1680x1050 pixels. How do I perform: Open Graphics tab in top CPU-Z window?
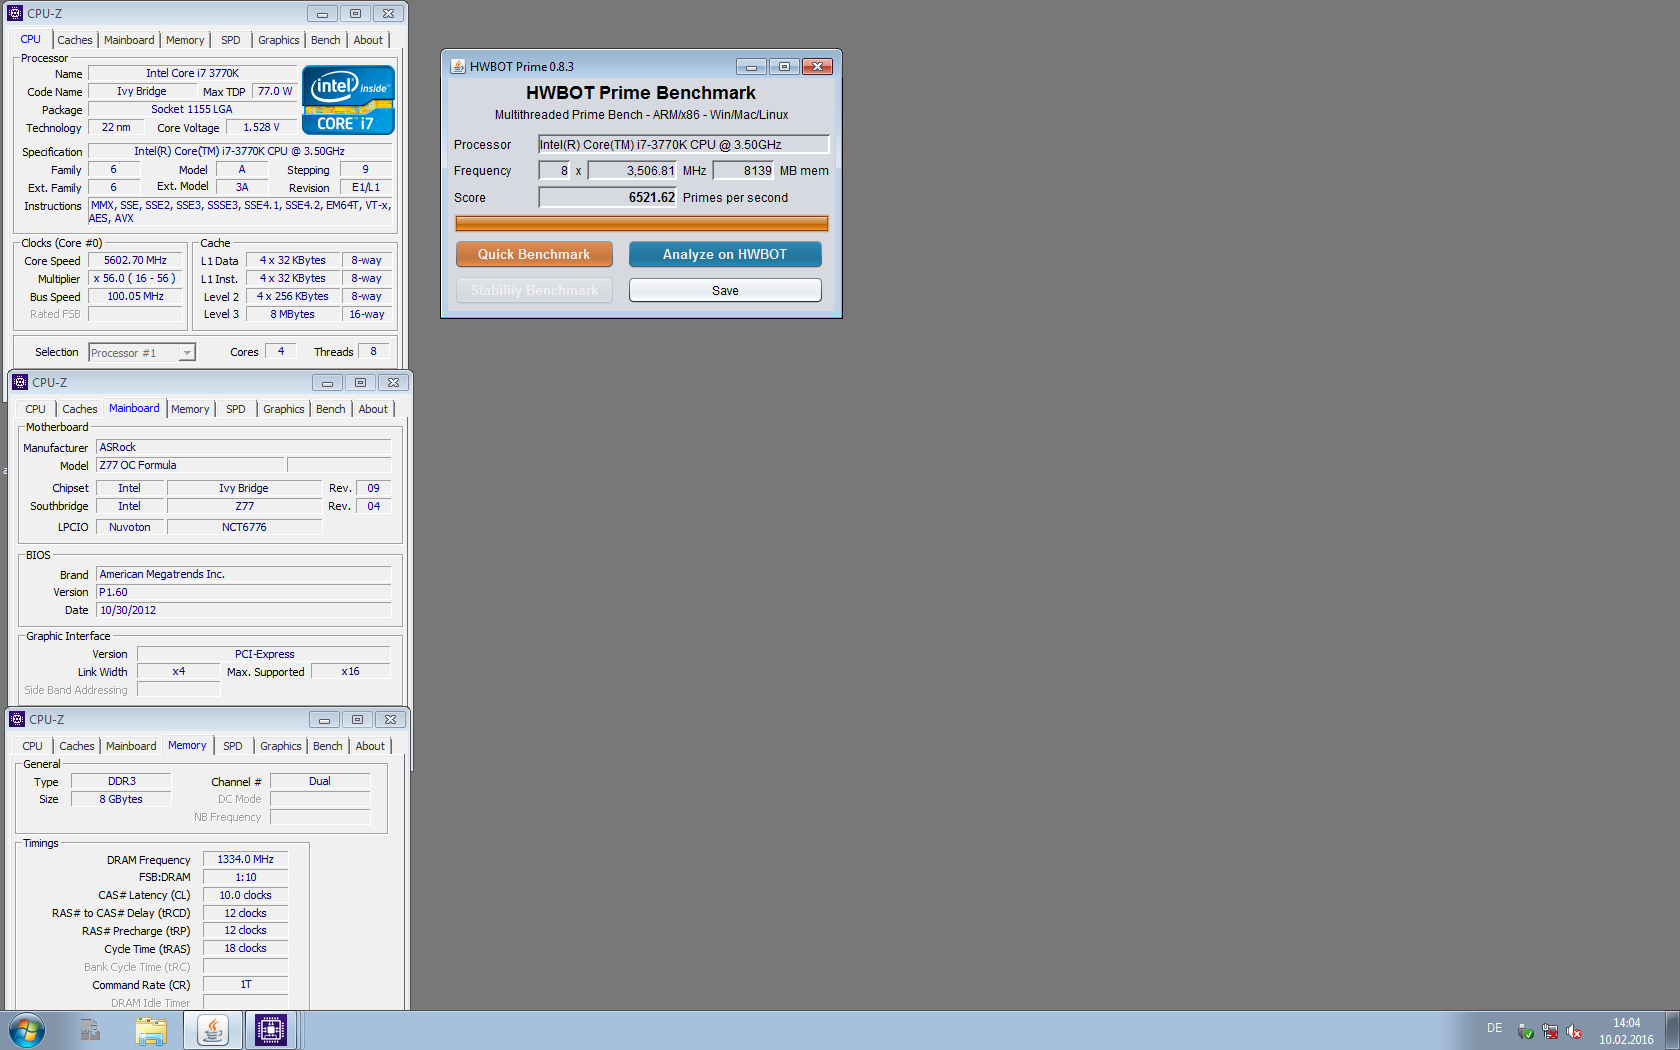279,40
